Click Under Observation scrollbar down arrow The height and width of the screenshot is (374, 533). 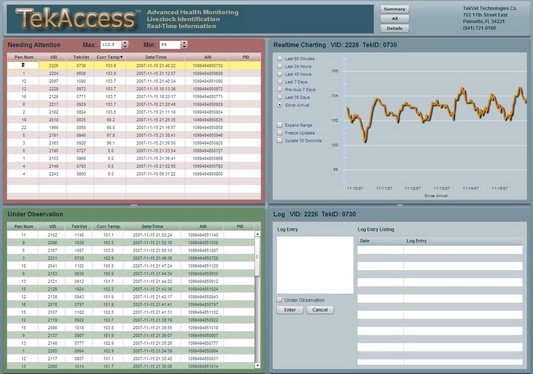click(257, 365)
